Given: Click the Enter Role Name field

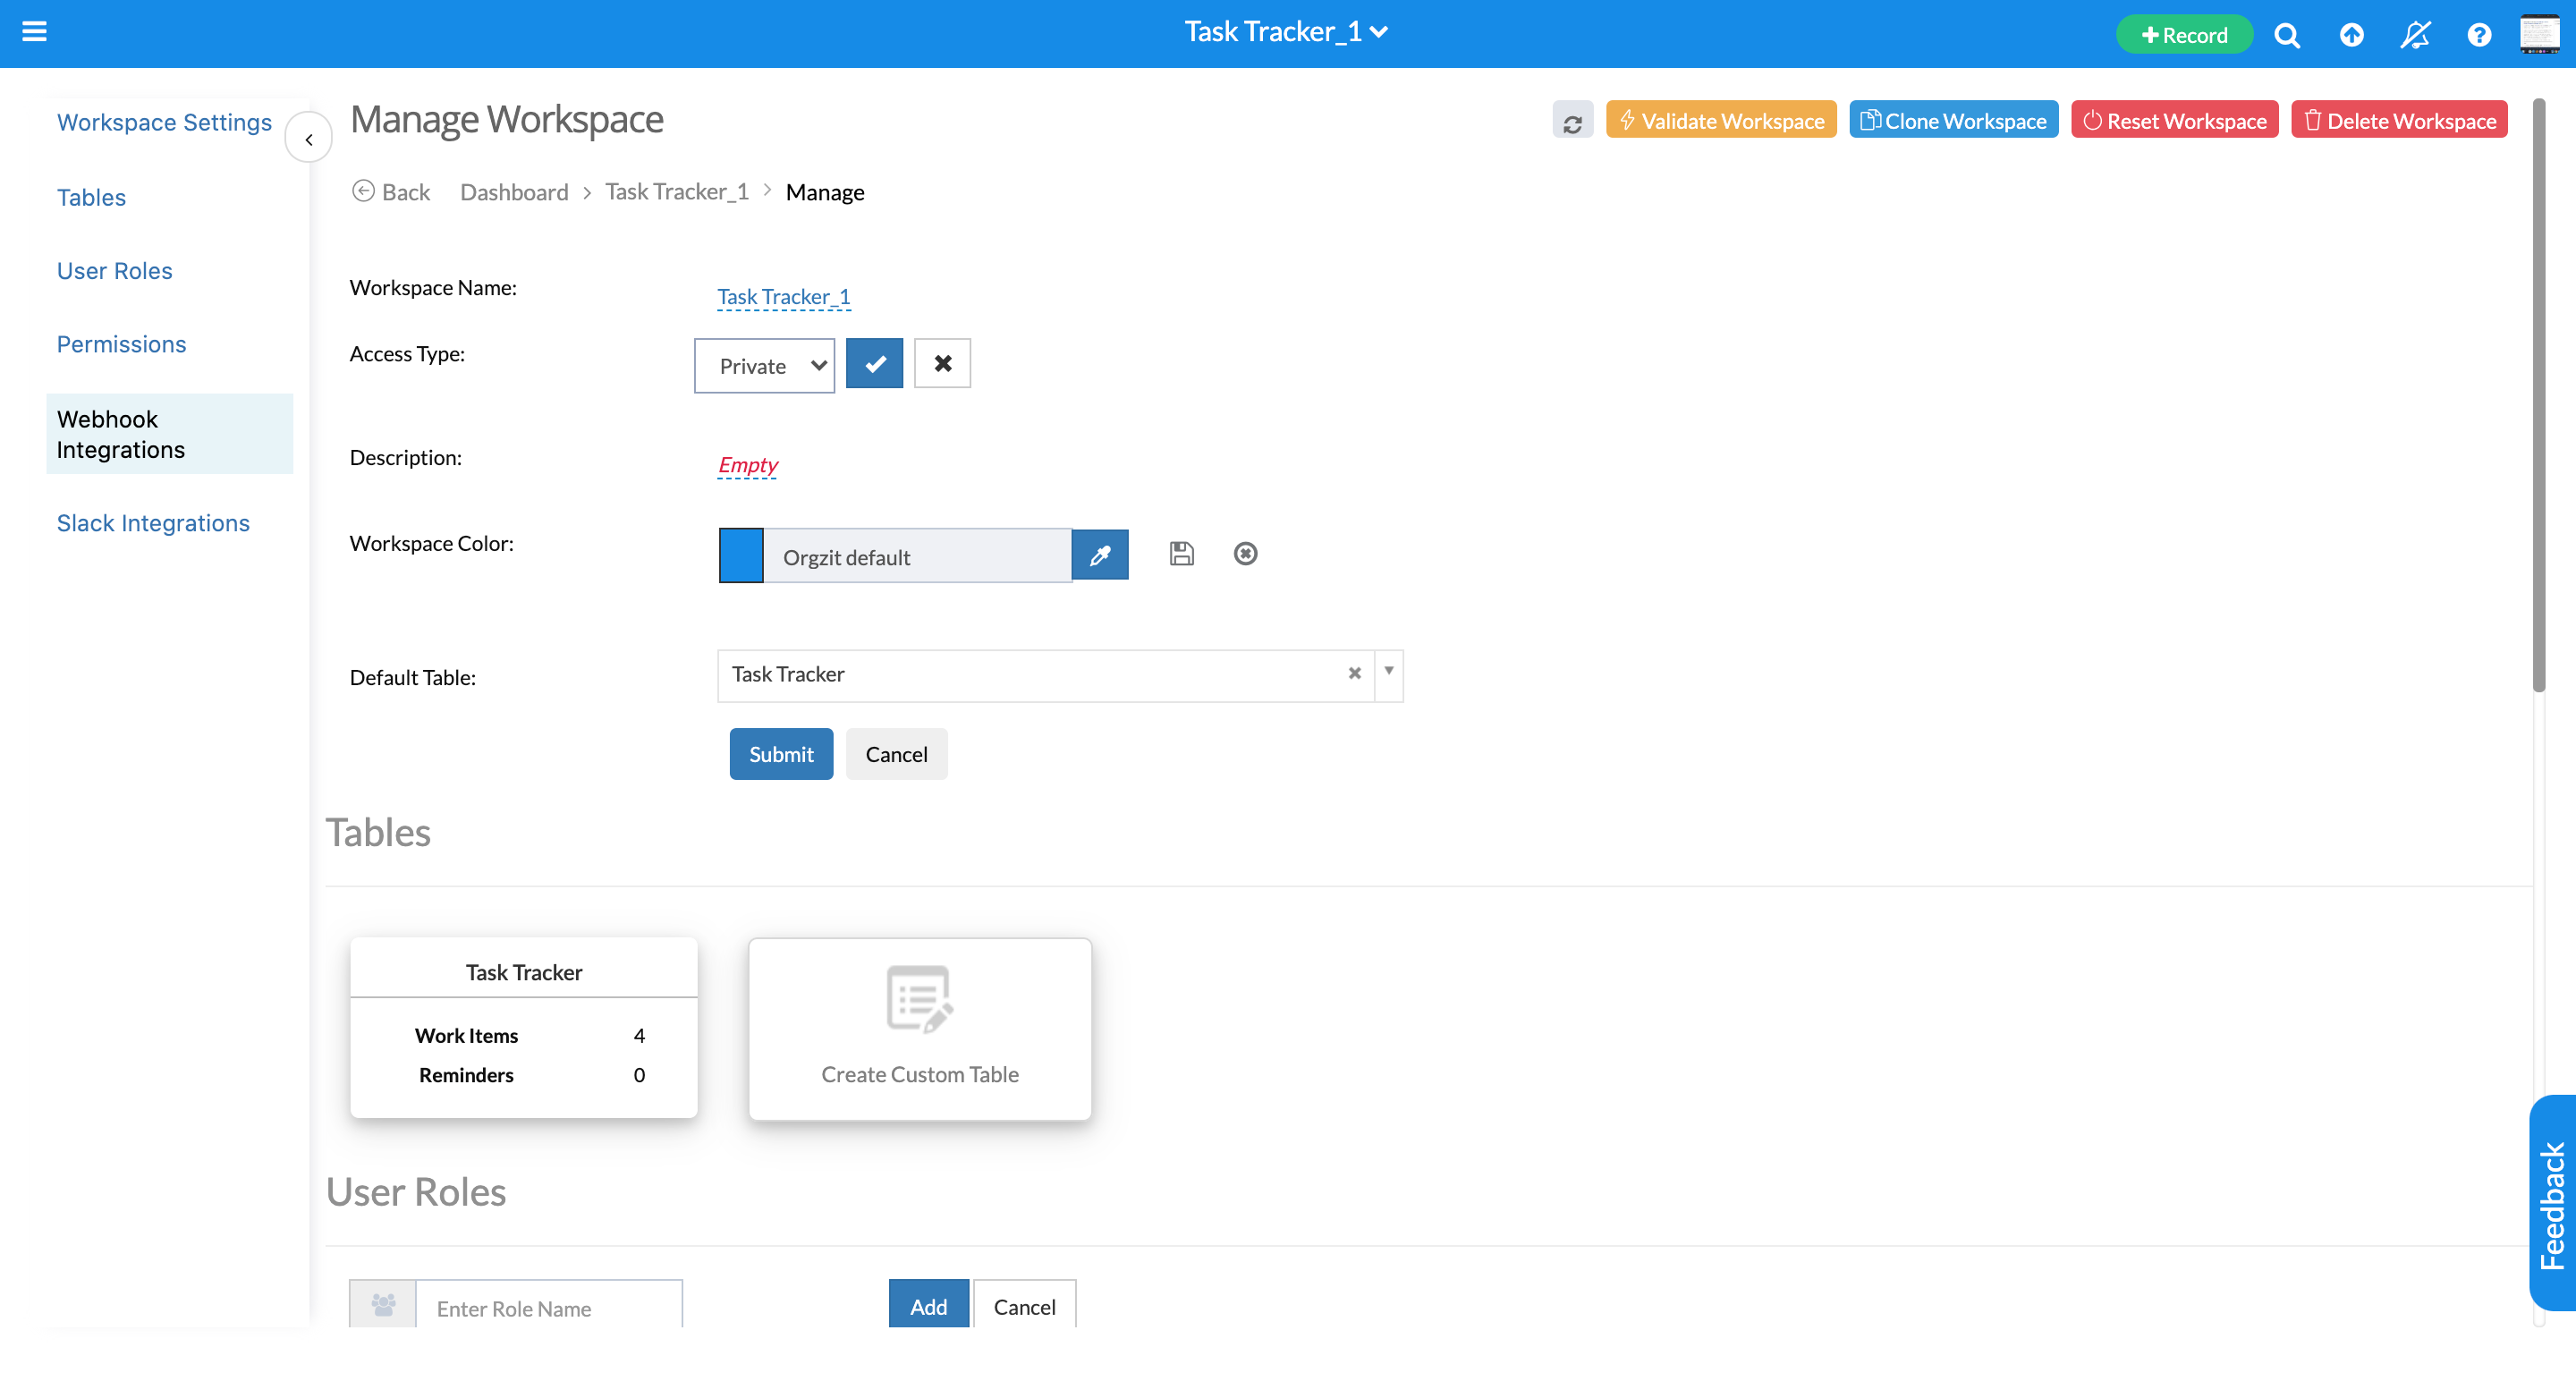Looking at the screenshot, I should pos(549,1306).
